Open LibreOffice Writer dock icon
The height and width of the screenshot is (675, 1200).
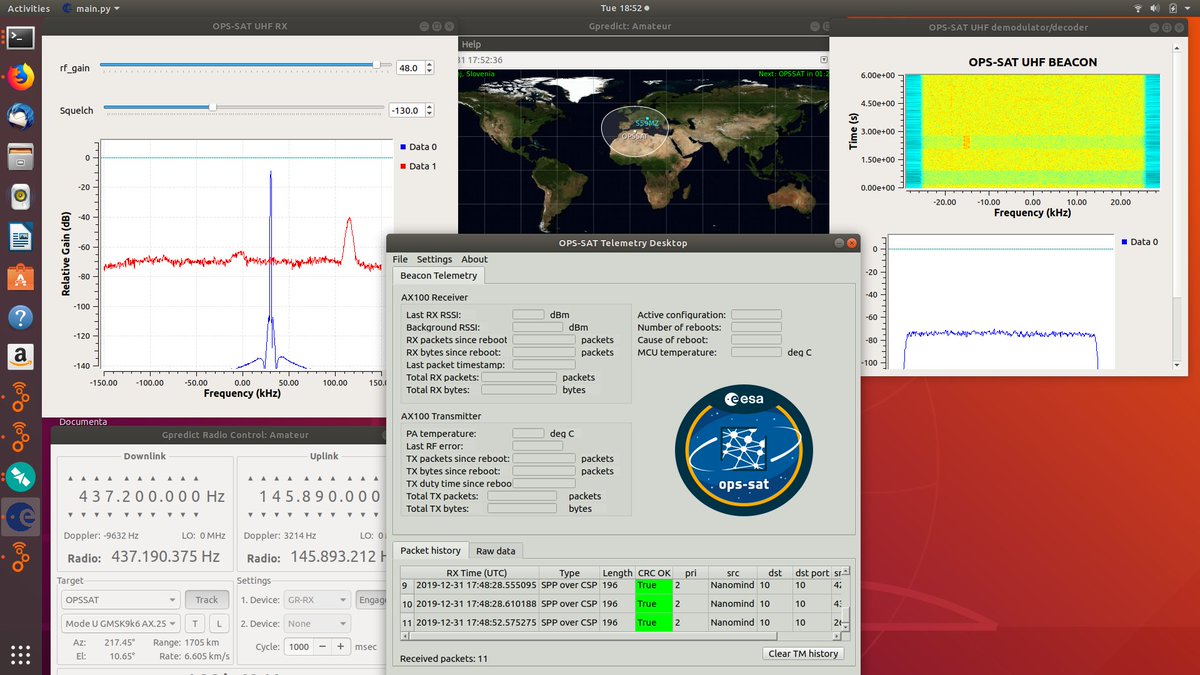click(20, 237)
